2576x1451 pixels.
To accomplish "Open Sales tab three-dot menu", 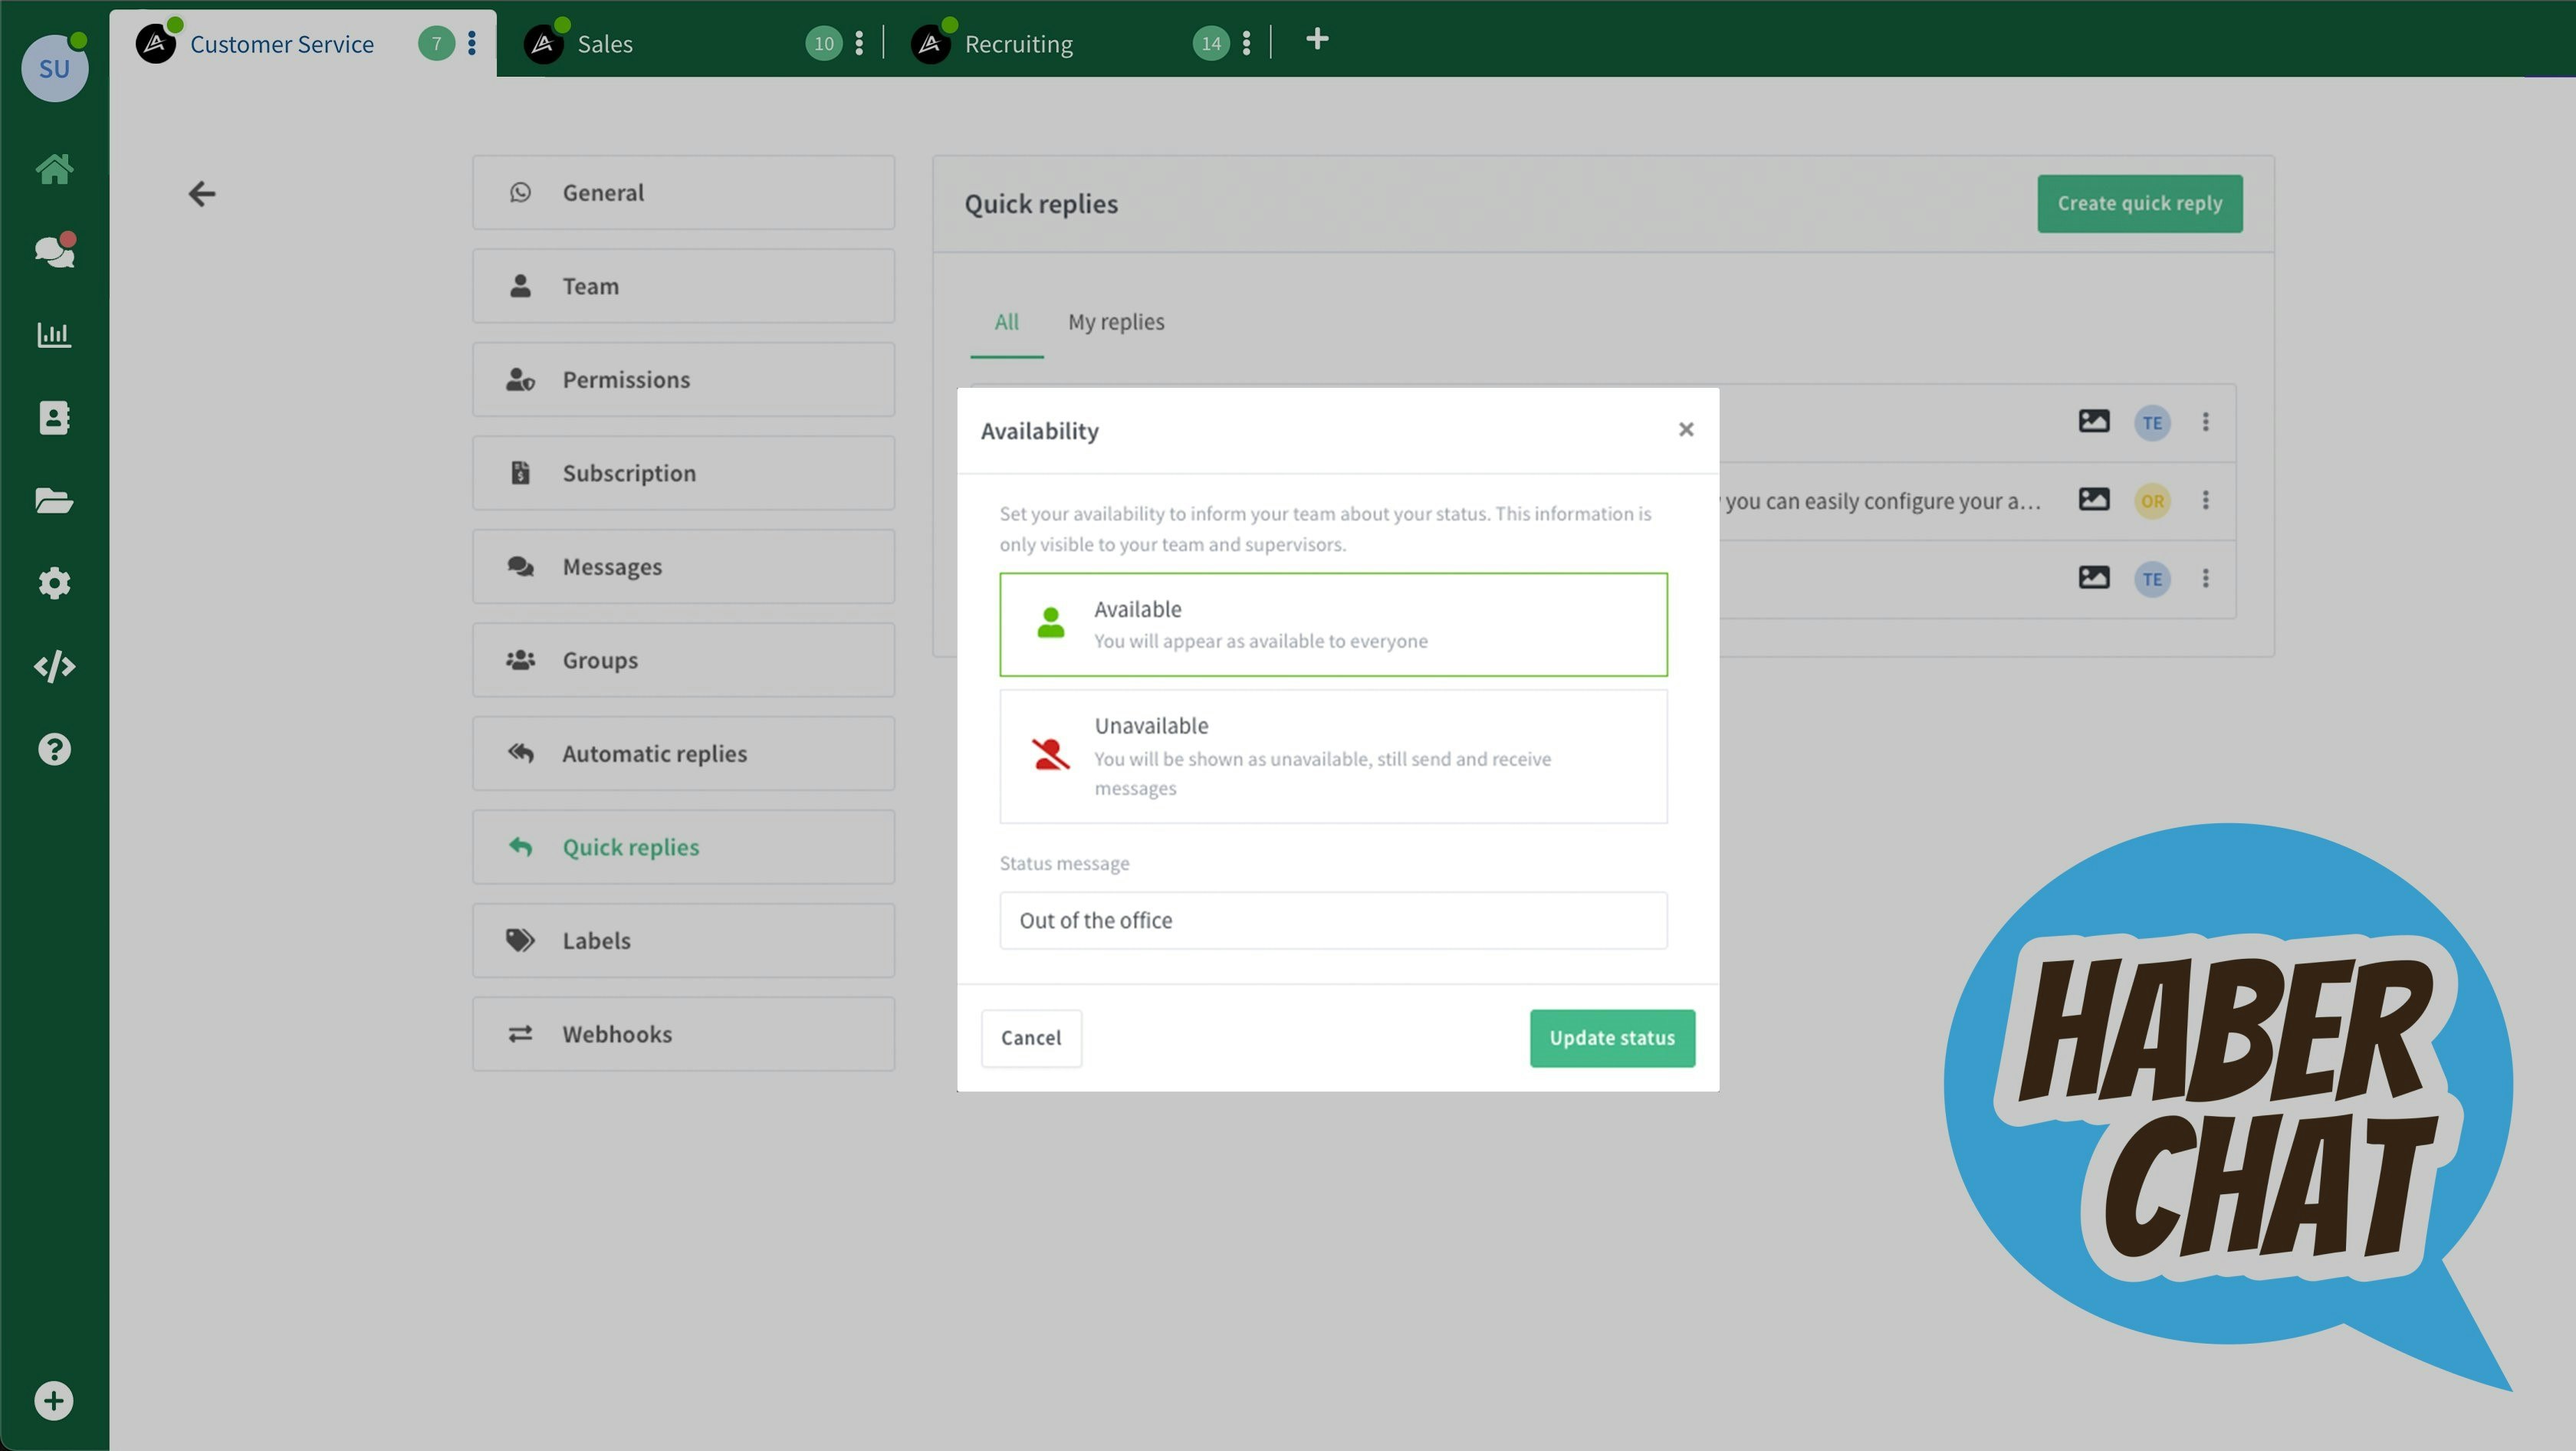I will point(859,43).
